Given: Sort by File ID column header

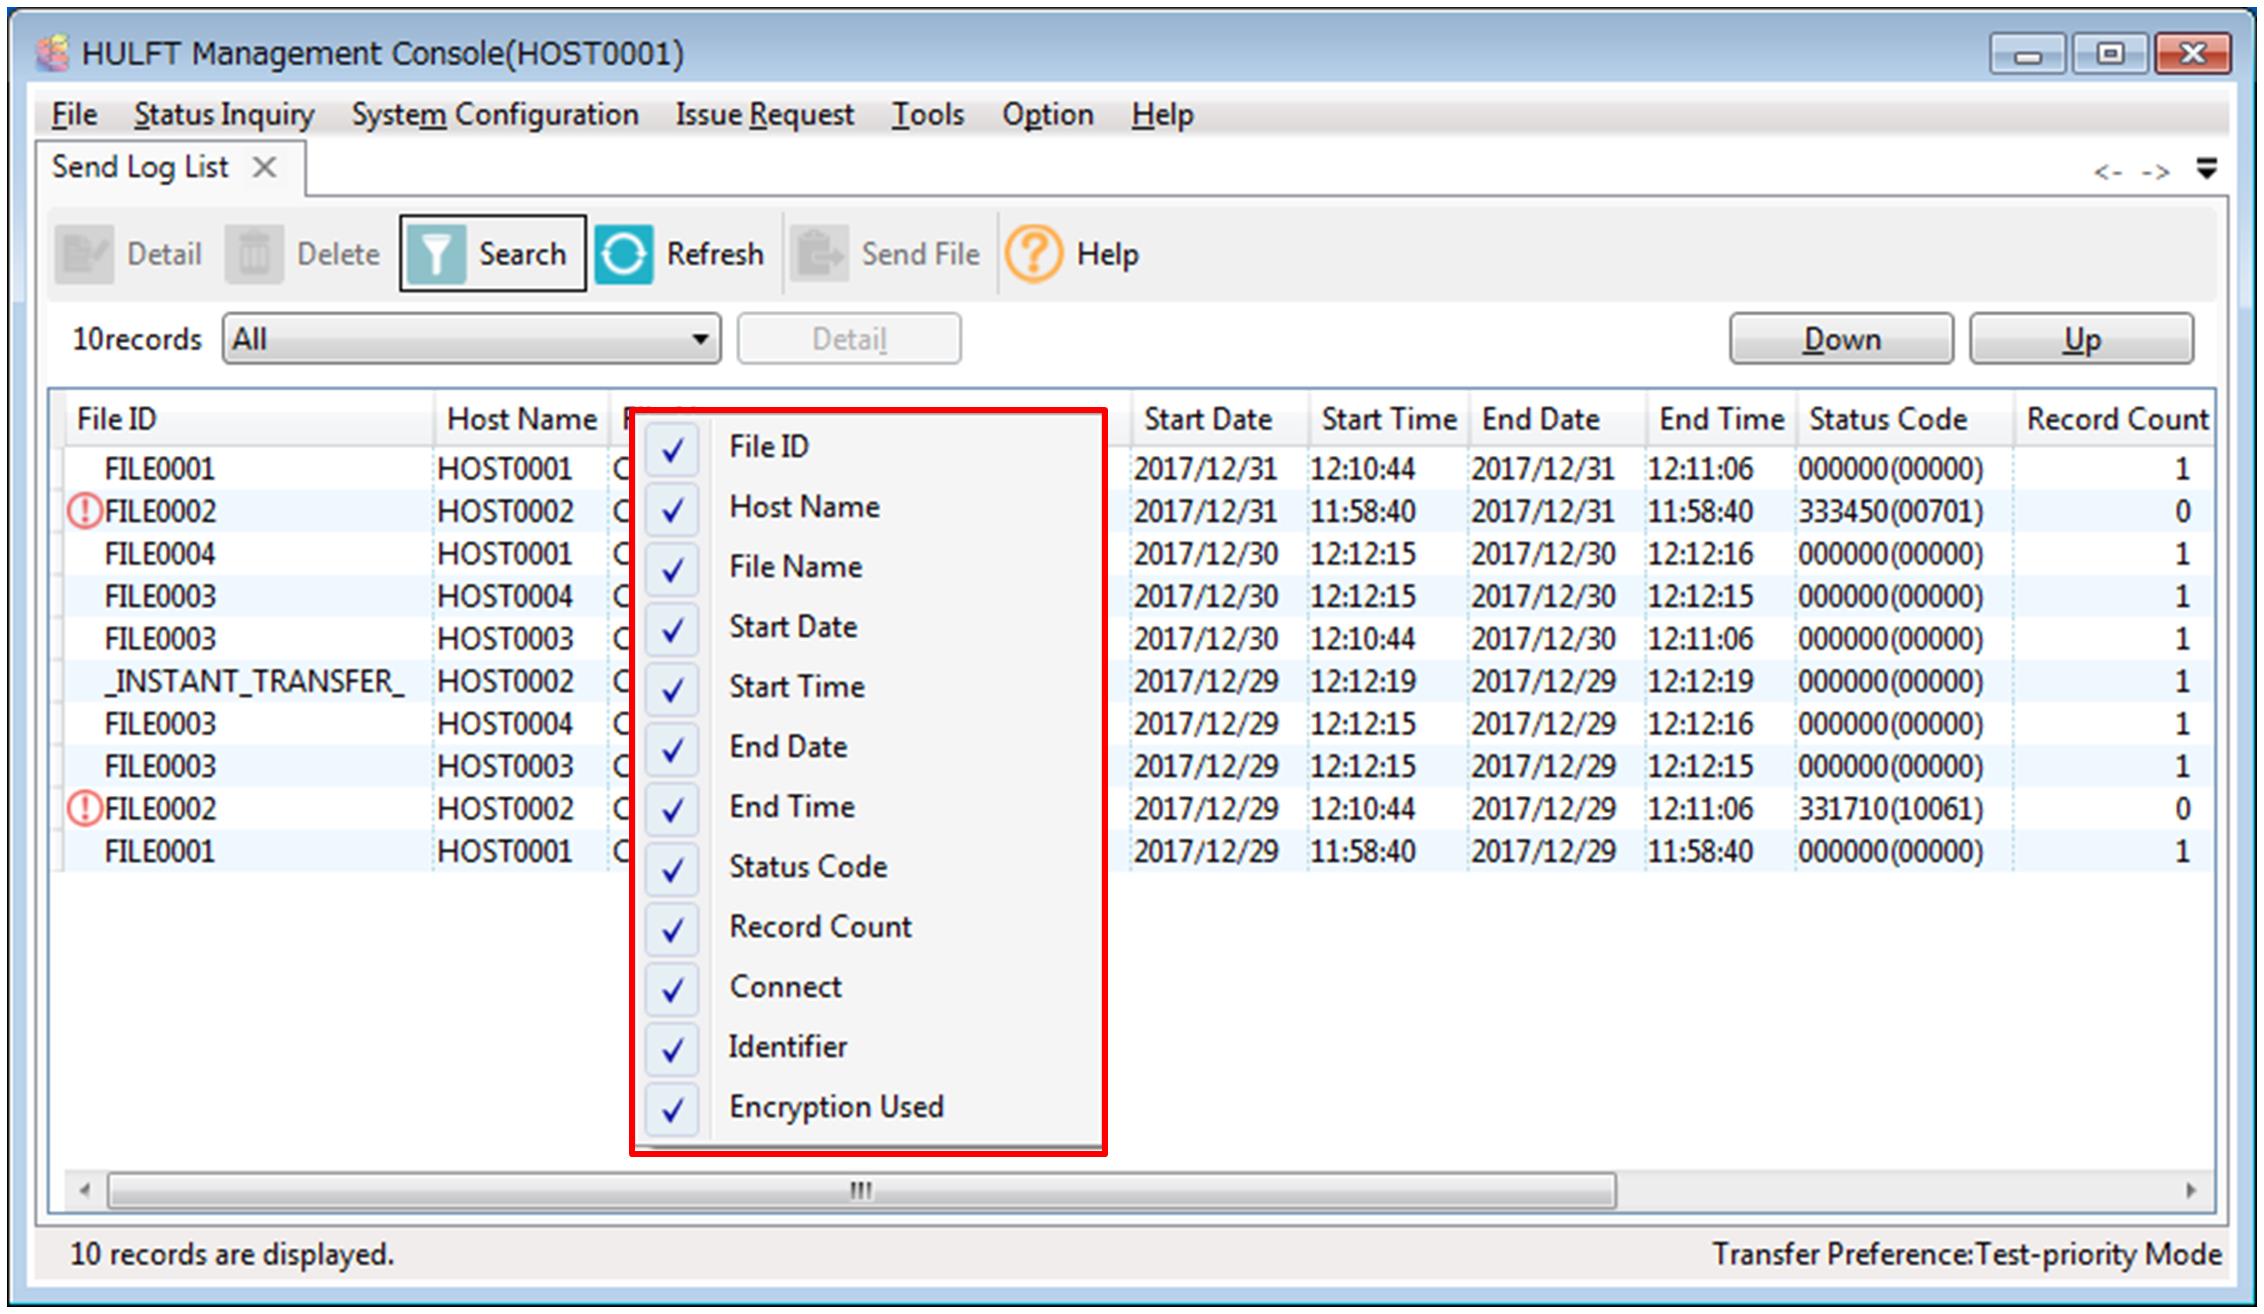Looking at the screenshot, I should 249,419.
